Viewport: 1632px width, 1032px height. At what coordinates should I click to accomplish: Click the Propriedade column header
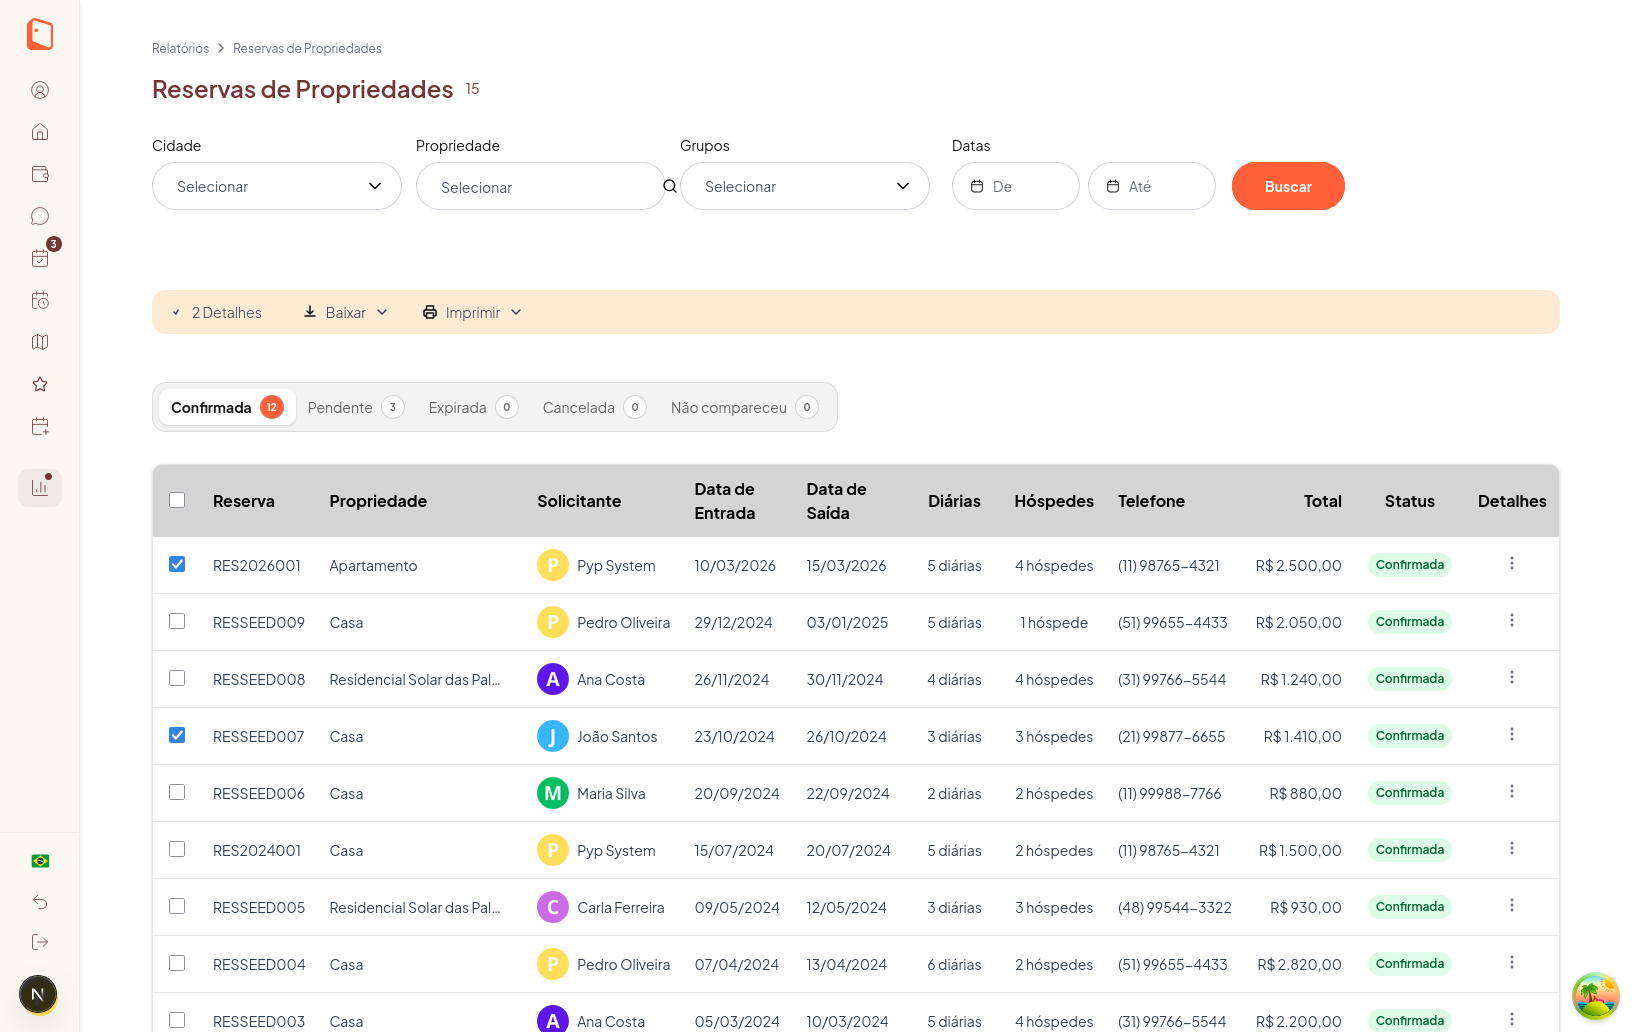tap(378, 501)
